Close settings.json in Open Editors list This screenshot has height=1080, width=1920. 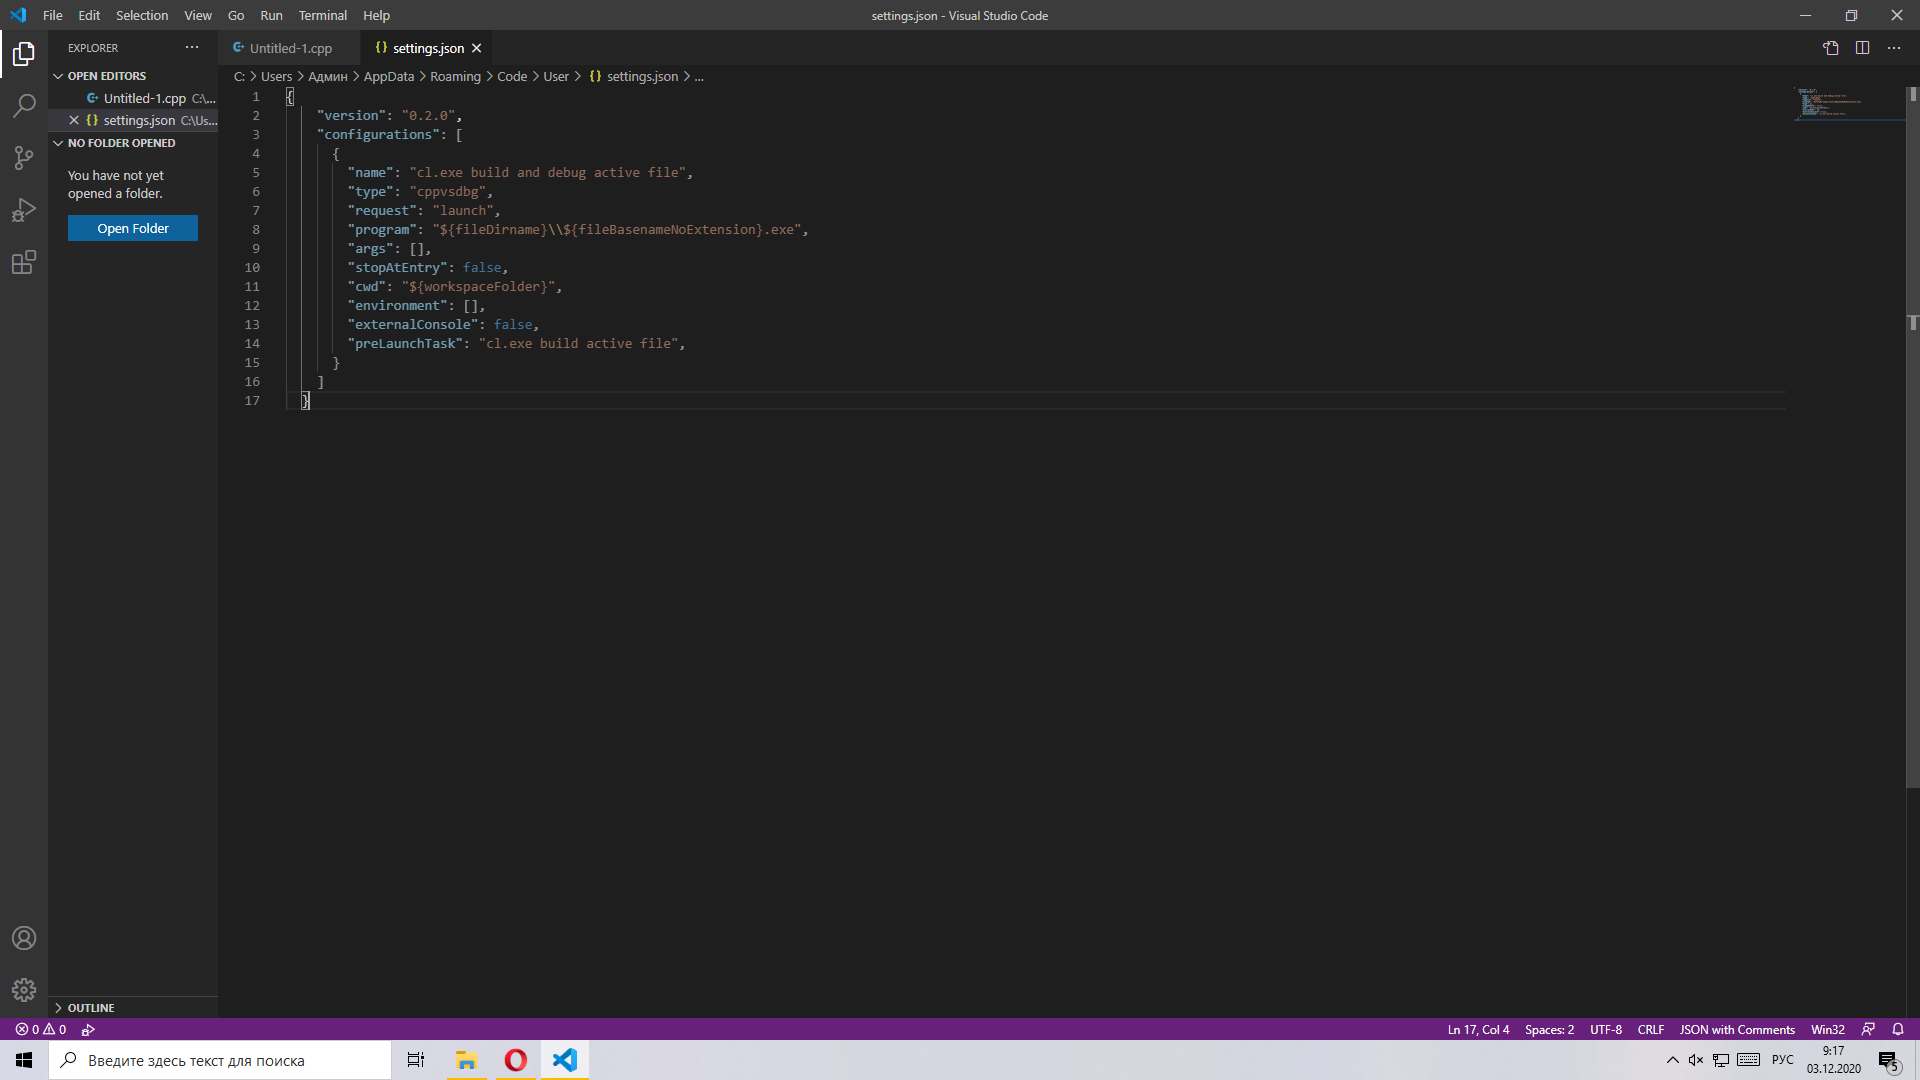(x=74, y=120)
